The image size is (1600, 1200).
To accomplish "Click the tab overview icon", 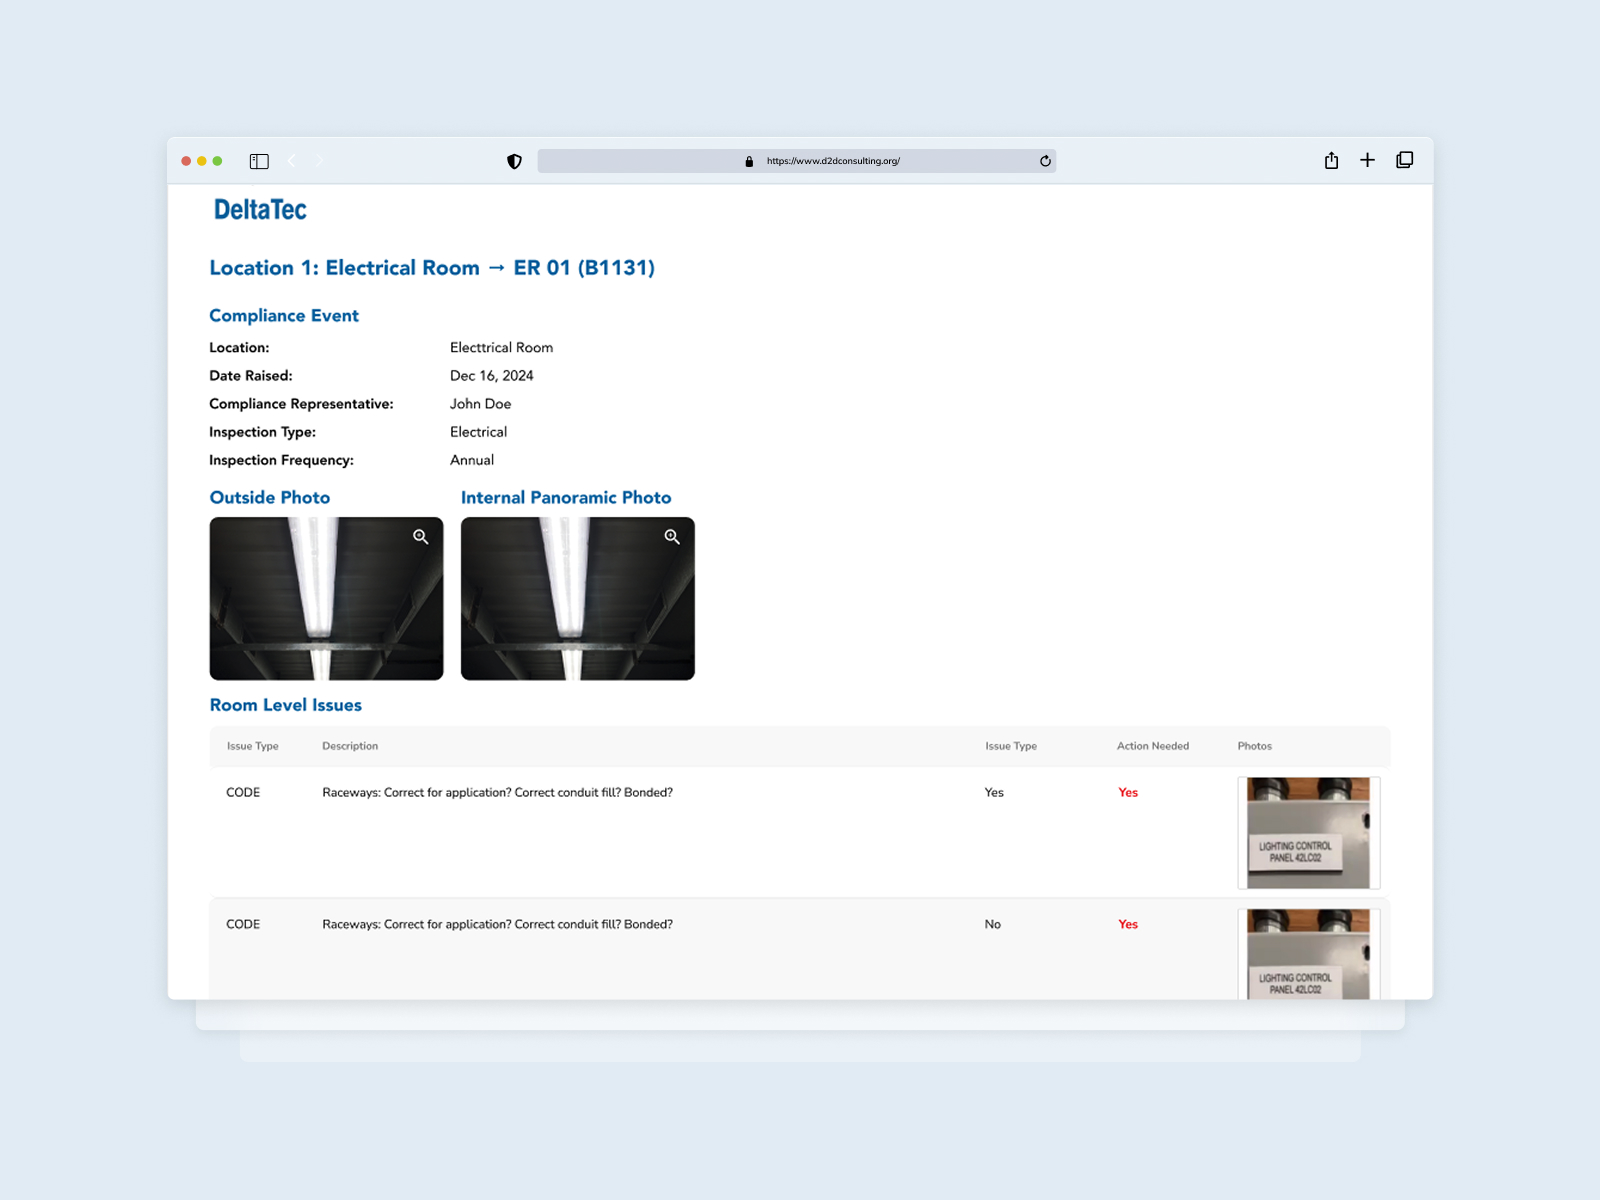I will [x=1404, y=160].
